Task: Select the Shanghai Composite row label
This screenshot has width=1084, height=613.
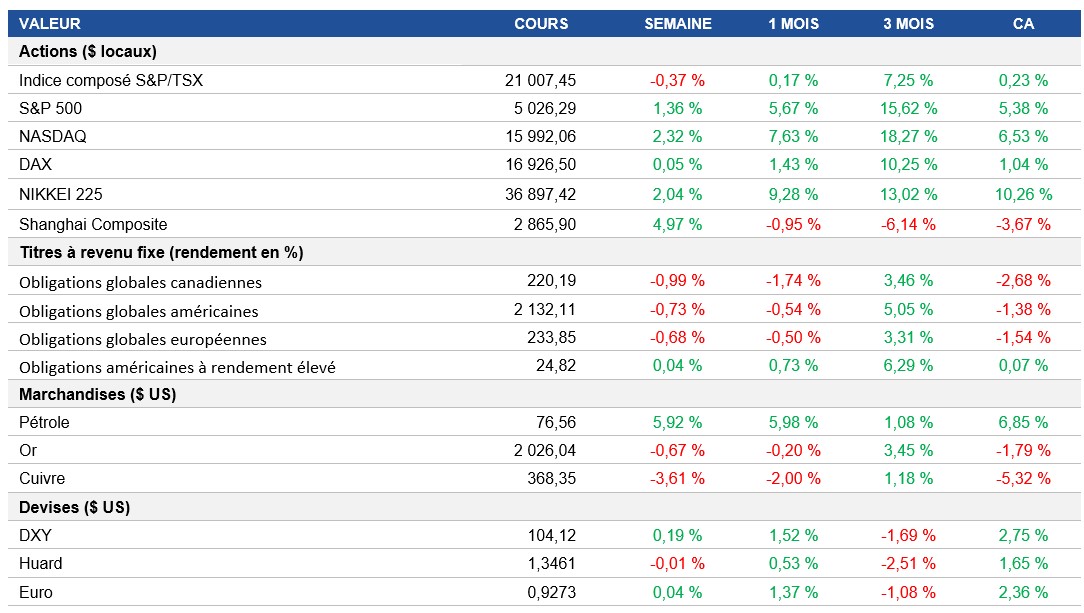Action: pos(93,225)
